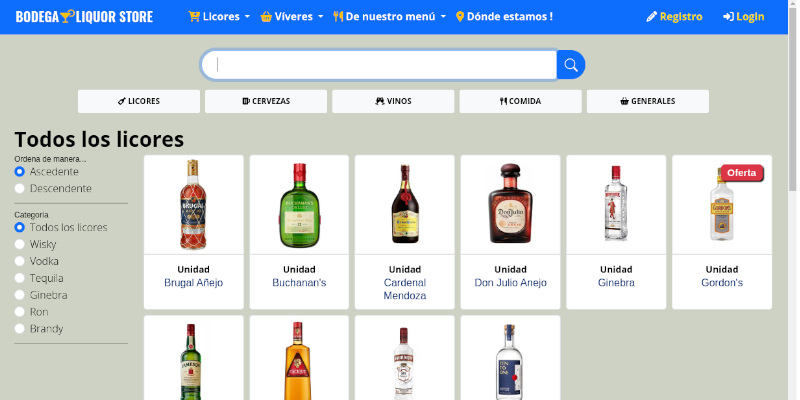This screenshot has width=800, height=400.
Task: Open the Login page
Action: point(743,17)
